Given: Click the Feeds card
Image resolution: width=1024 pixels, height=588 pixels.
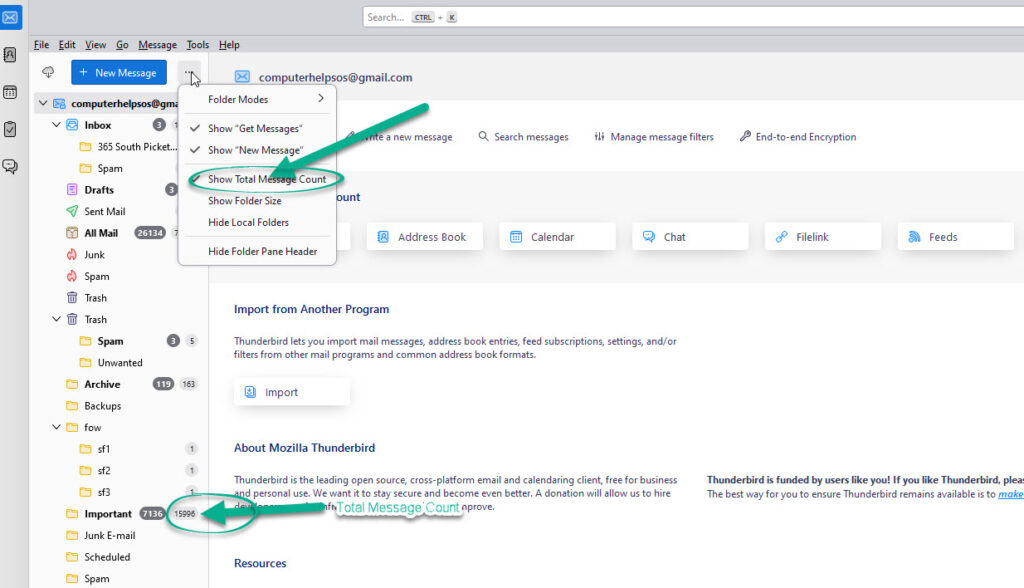Looking at the screenshot, I should (x=955, y=237).
